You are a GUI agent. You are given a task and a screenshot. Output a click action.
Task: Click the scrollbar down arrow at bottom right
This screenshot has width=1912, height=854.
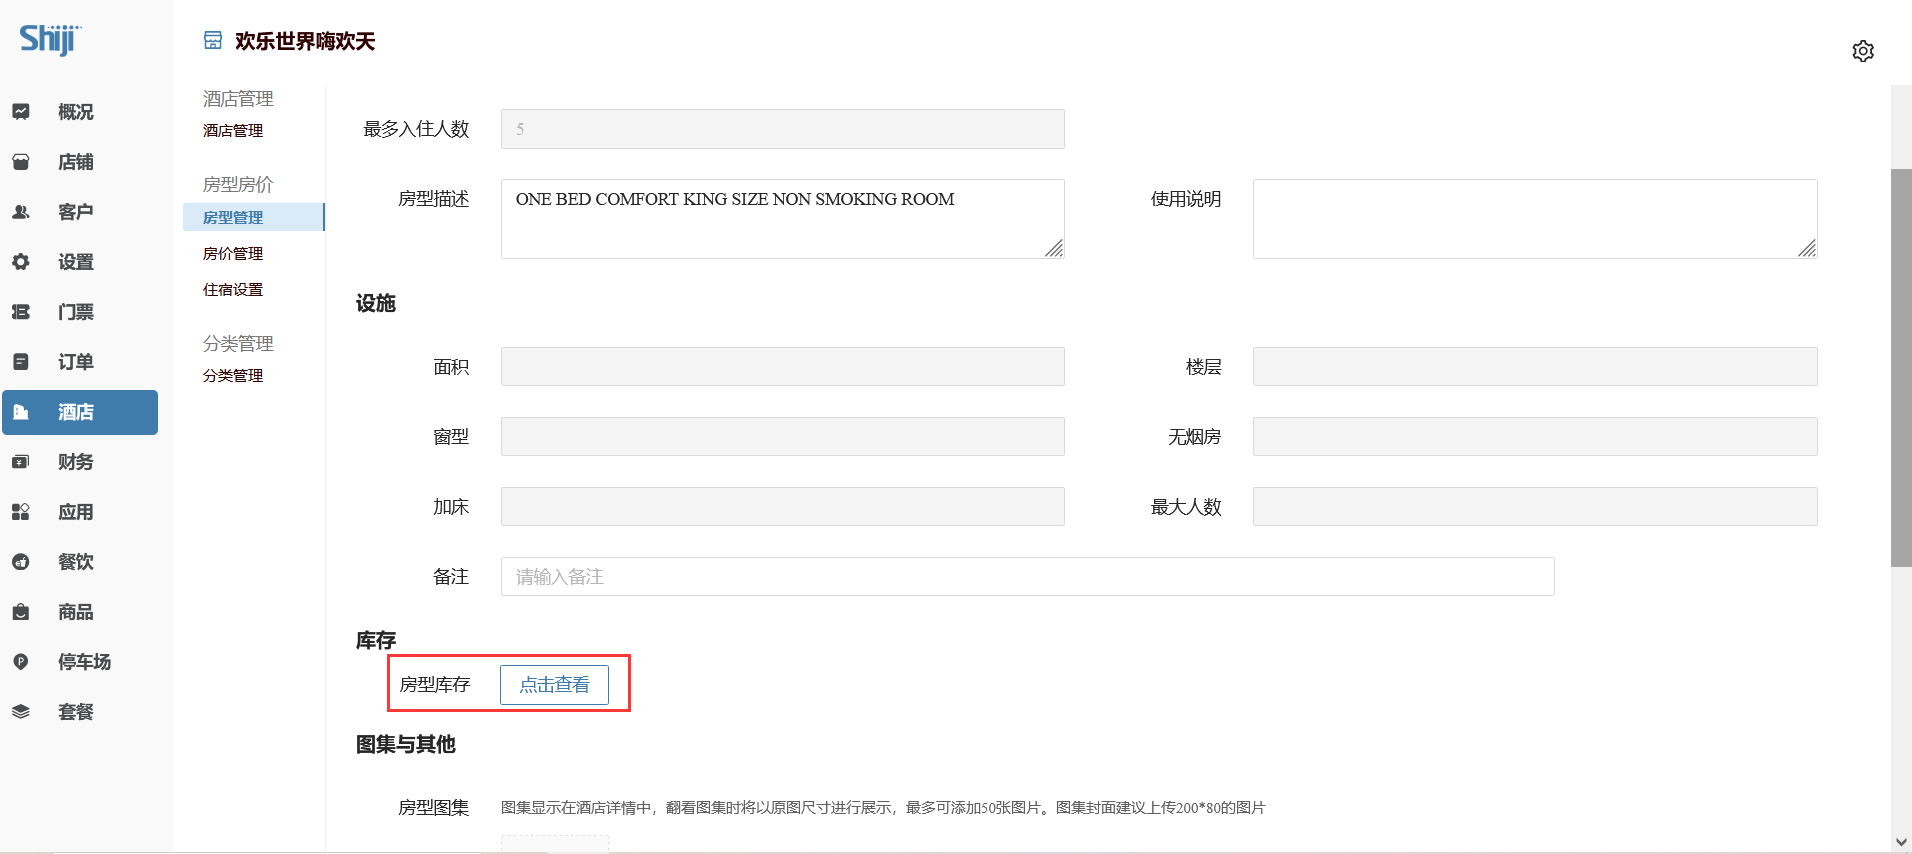pos(1900,842)
